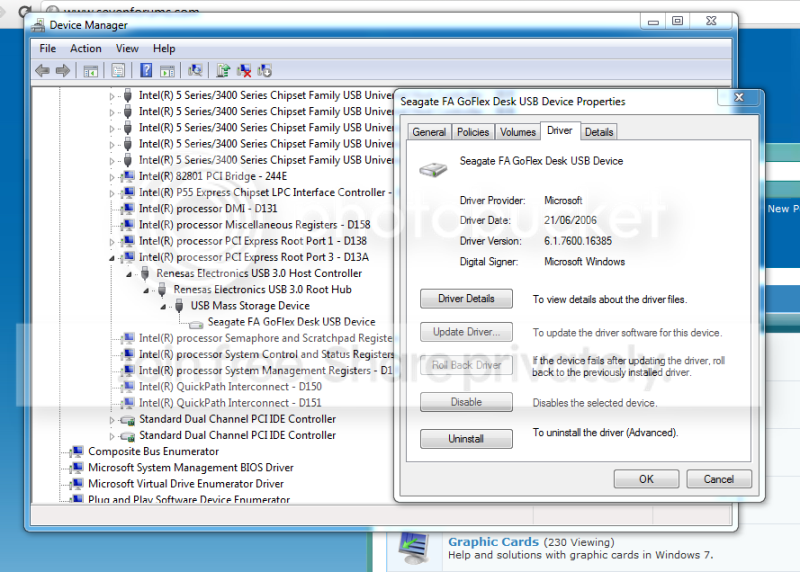Open the Help toolbar icon
The height and width of the screenshot is (572, 800).
[x=146, y=70]
